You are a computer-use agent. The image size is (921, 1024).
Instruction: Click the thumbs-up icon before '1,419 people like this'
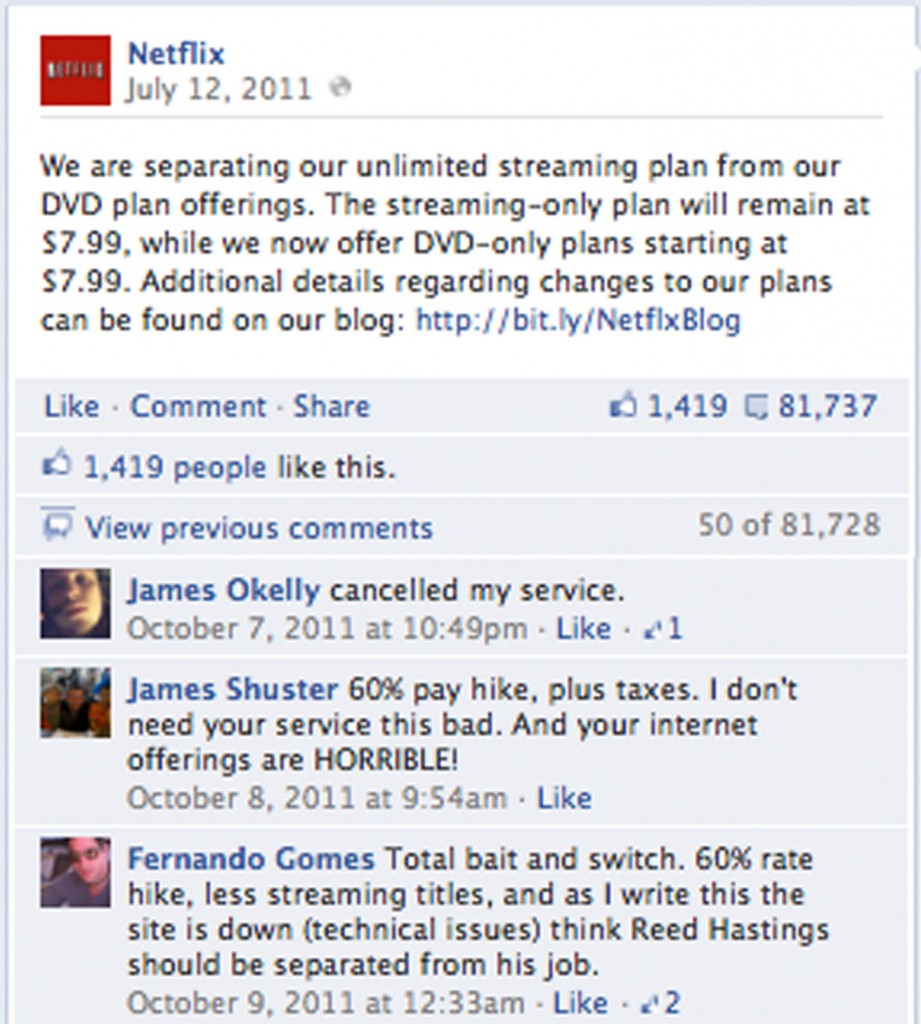coord(56,463)
